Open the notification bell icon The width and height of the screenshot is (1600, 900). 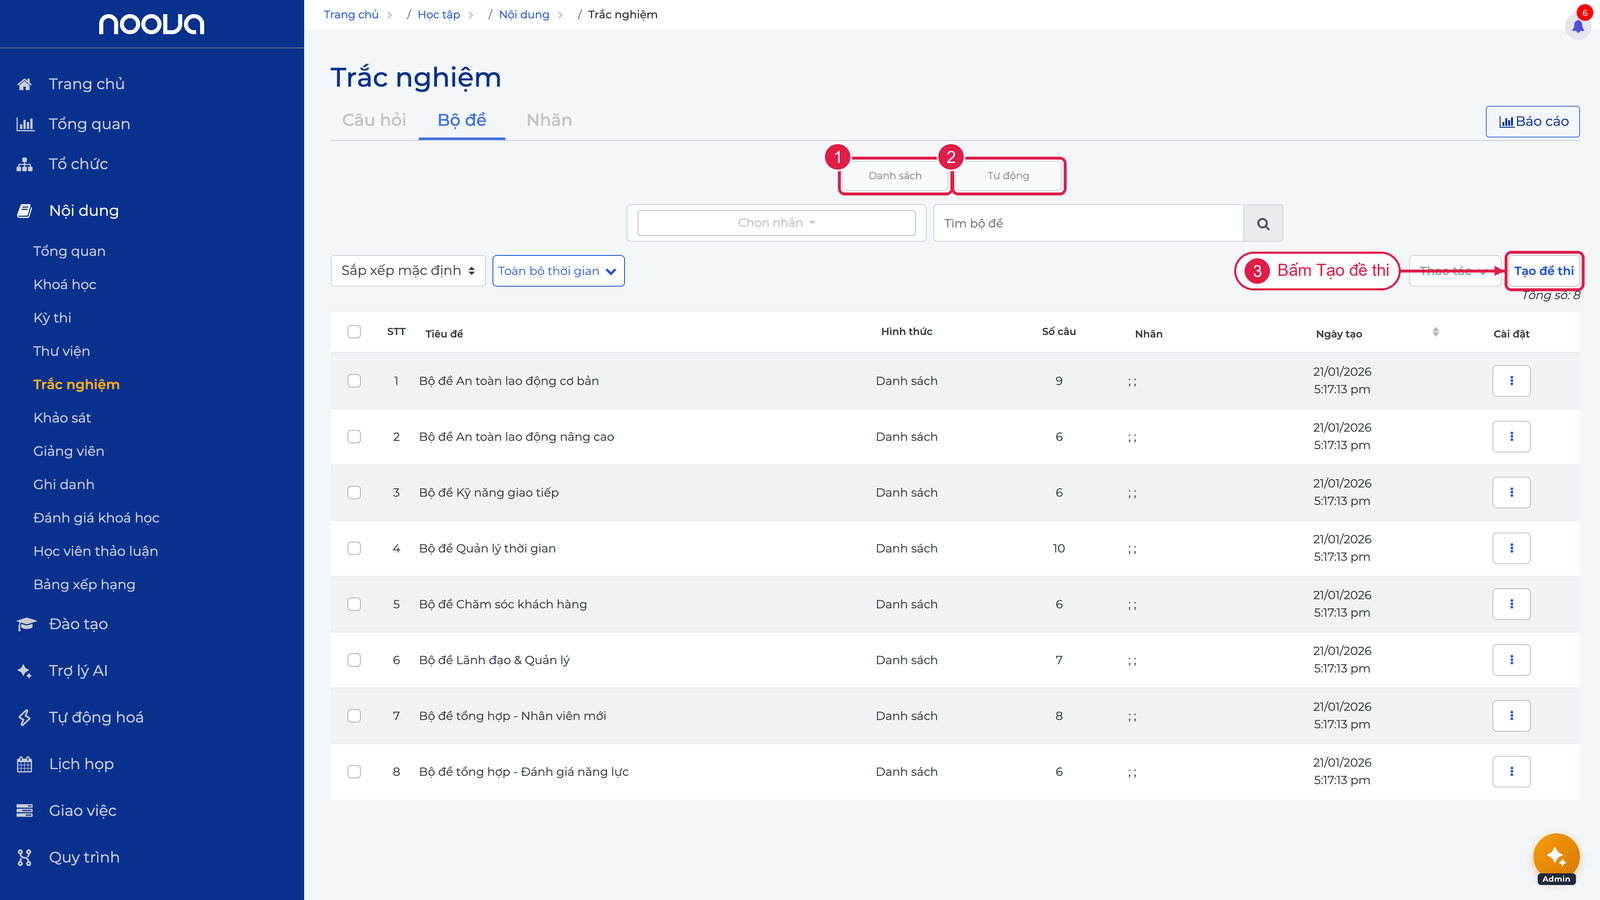(x=1578, y=26)
